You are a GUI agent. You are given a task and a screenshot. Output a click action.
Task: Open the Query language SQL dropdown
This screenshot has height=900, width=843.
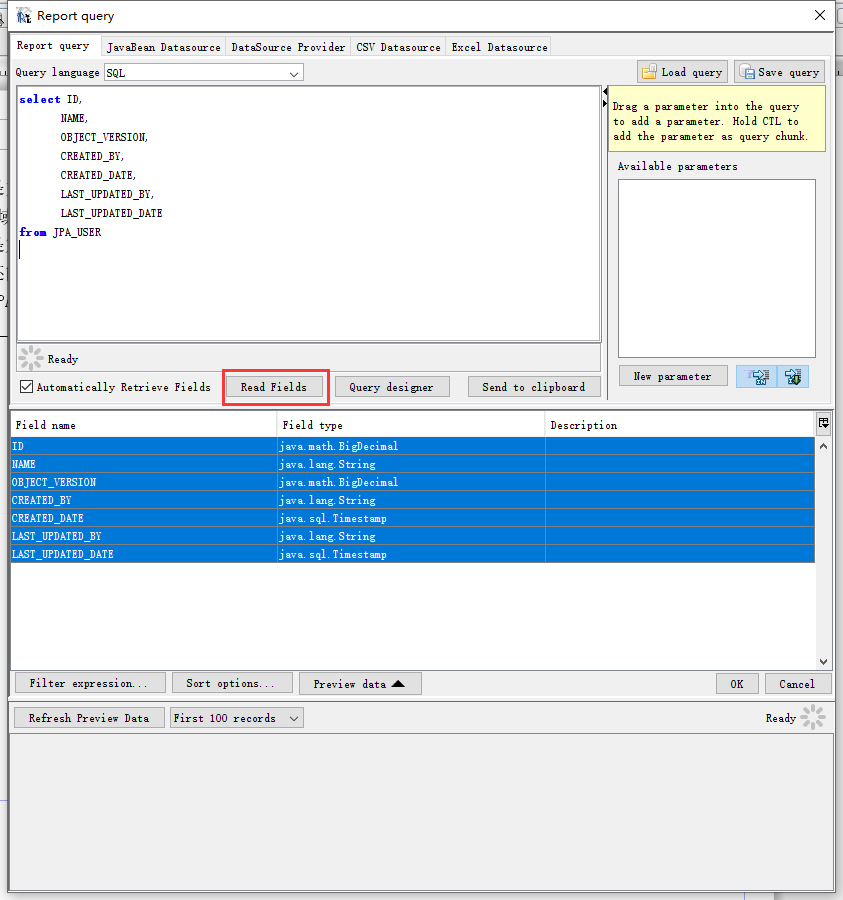[x=204, y=73]
